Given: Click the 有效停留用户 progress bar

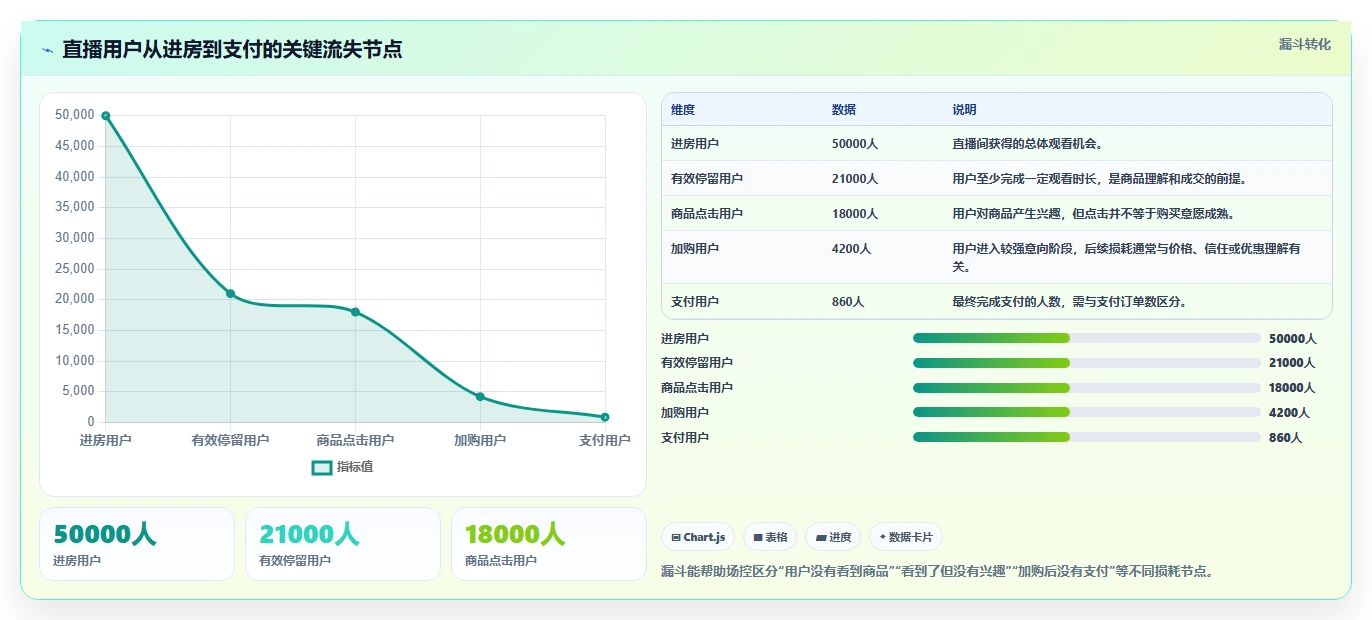Looking at the screenshot, I should click(x=1087, y=363).
